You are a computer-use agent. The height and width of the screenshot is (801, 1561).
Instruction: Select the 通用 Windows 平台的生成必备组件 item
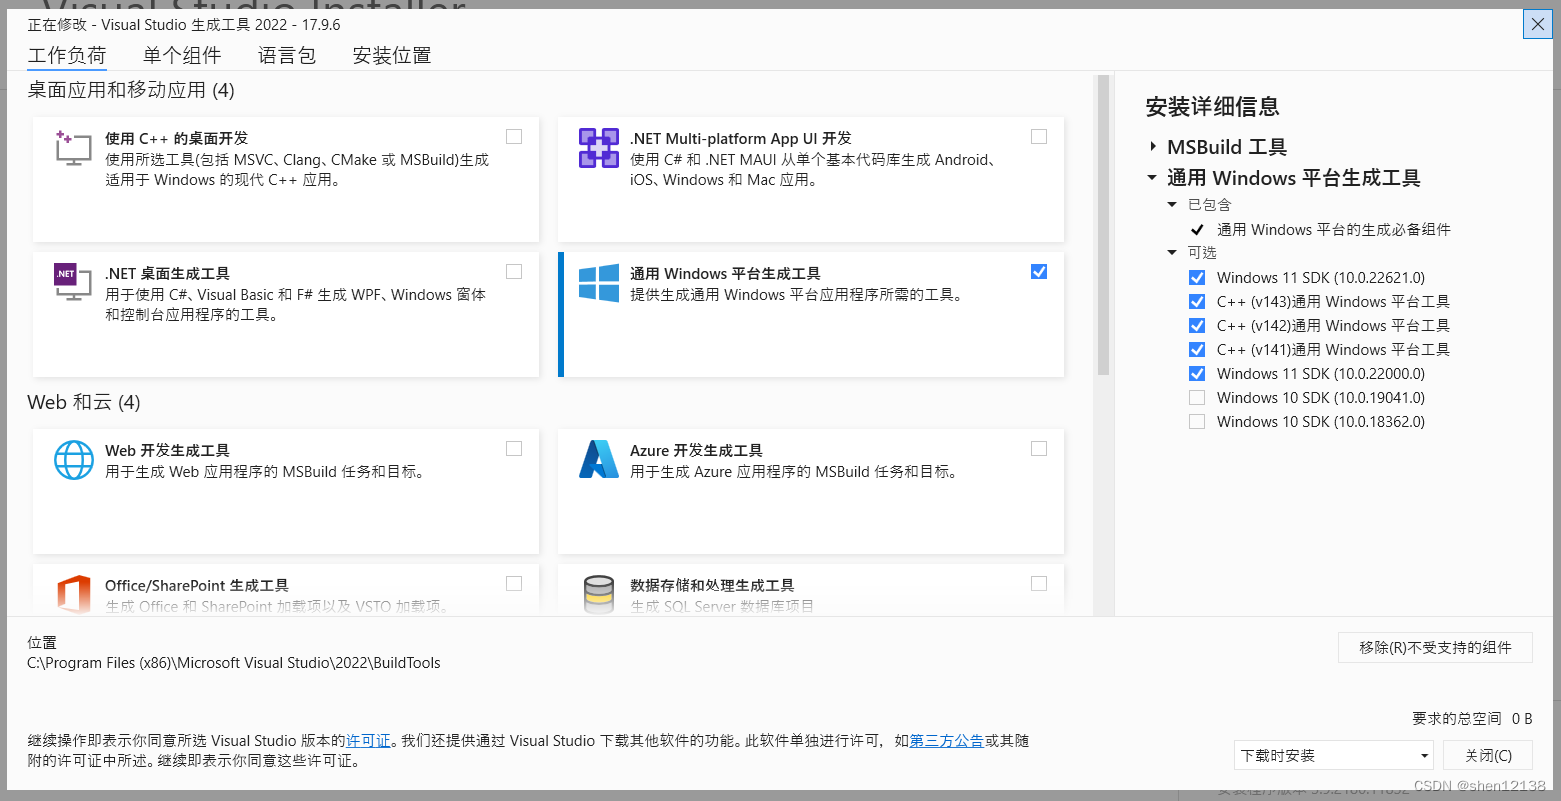(x=1333, y=229)
